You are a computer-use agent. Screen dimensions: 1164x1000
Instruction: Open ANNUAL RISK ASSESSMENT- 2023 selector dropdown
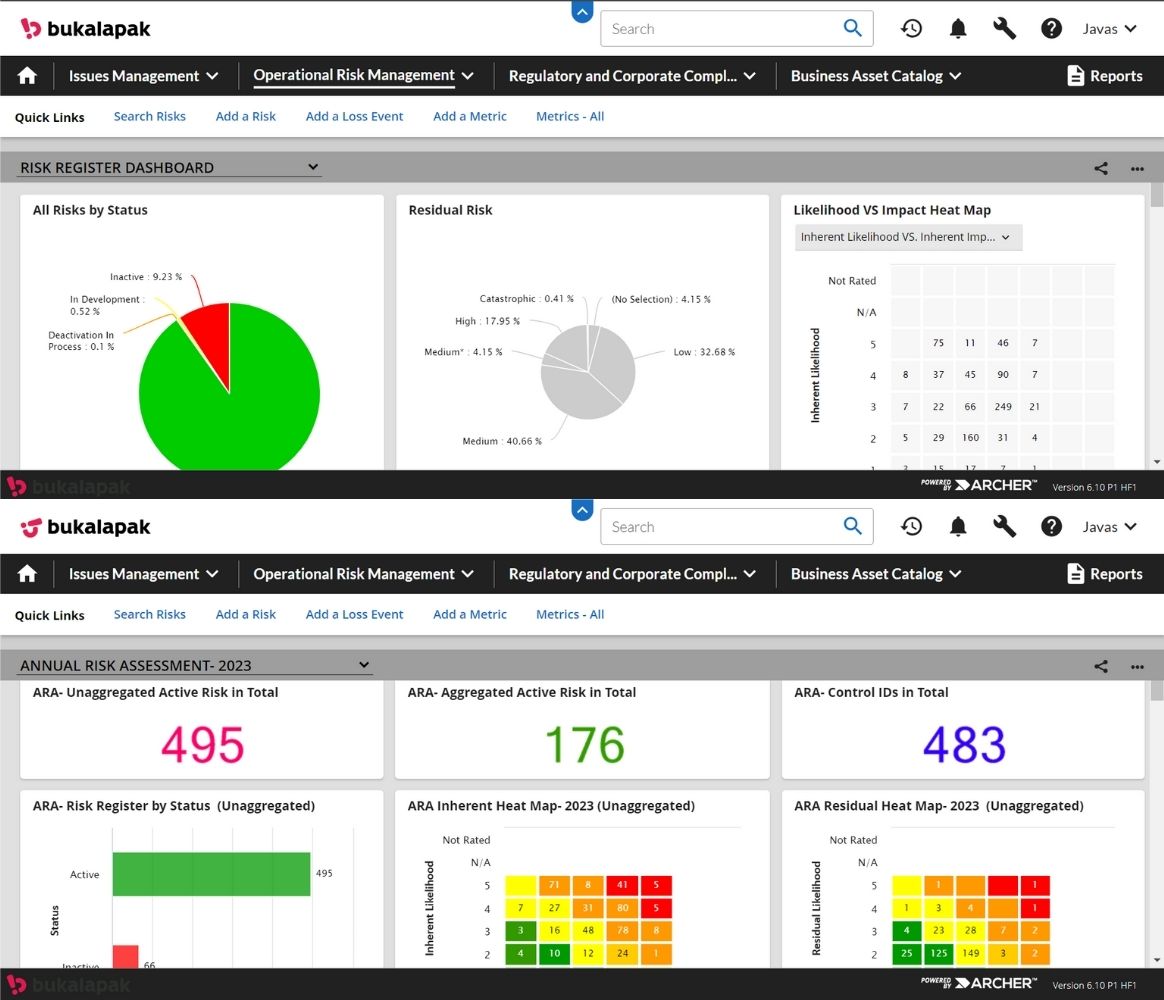pos(194,666)
